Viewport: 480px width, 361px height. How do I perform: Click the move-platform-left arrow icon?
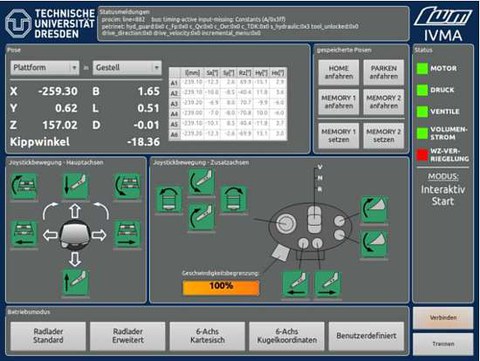coord(24,234)
